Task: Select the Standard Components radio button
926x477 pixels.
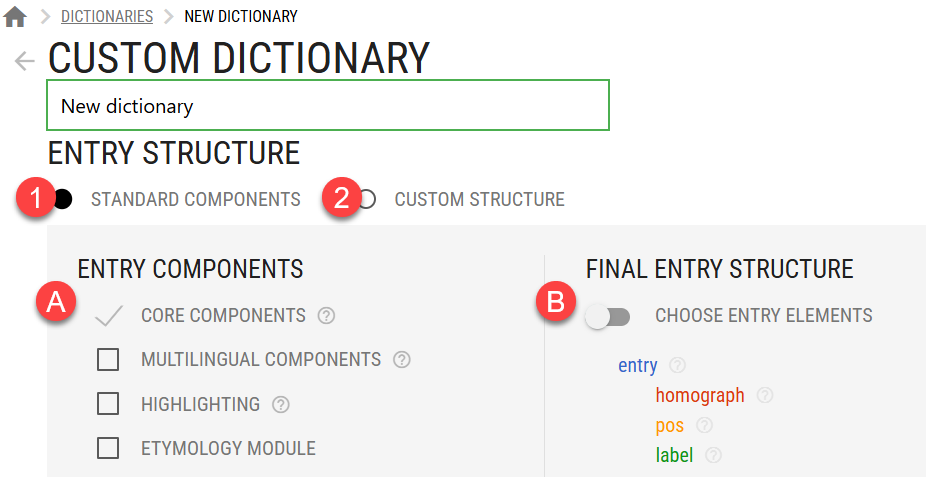Action: (63, 200)
